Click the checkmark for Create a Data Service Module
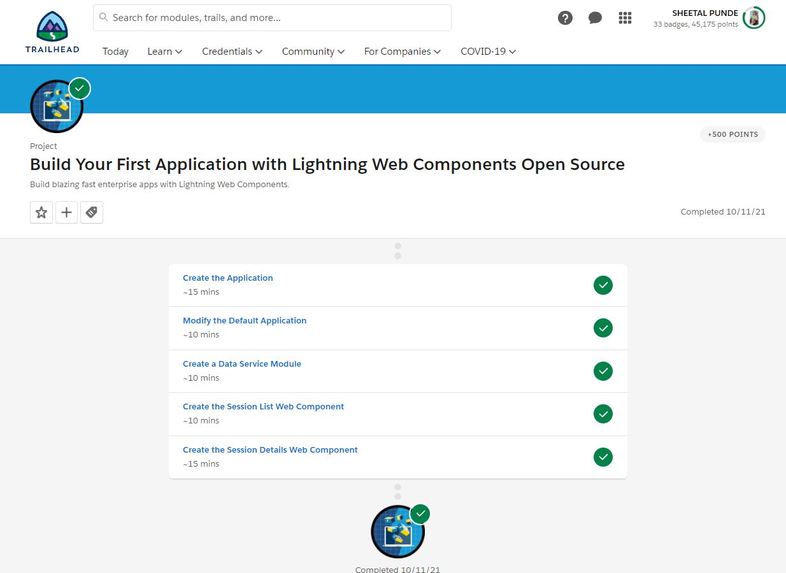The image size is (786, 573). [603, 371]
